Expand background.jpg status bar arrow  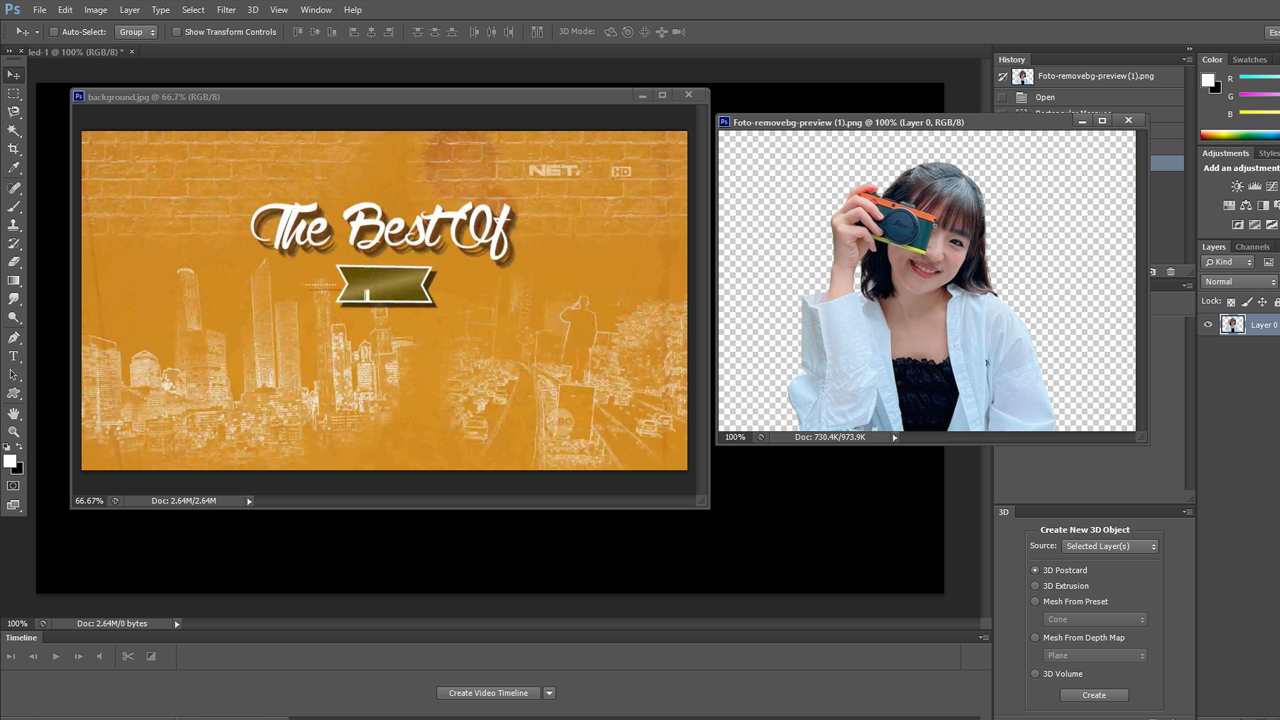pyautogui.click(x=249, y=501)
